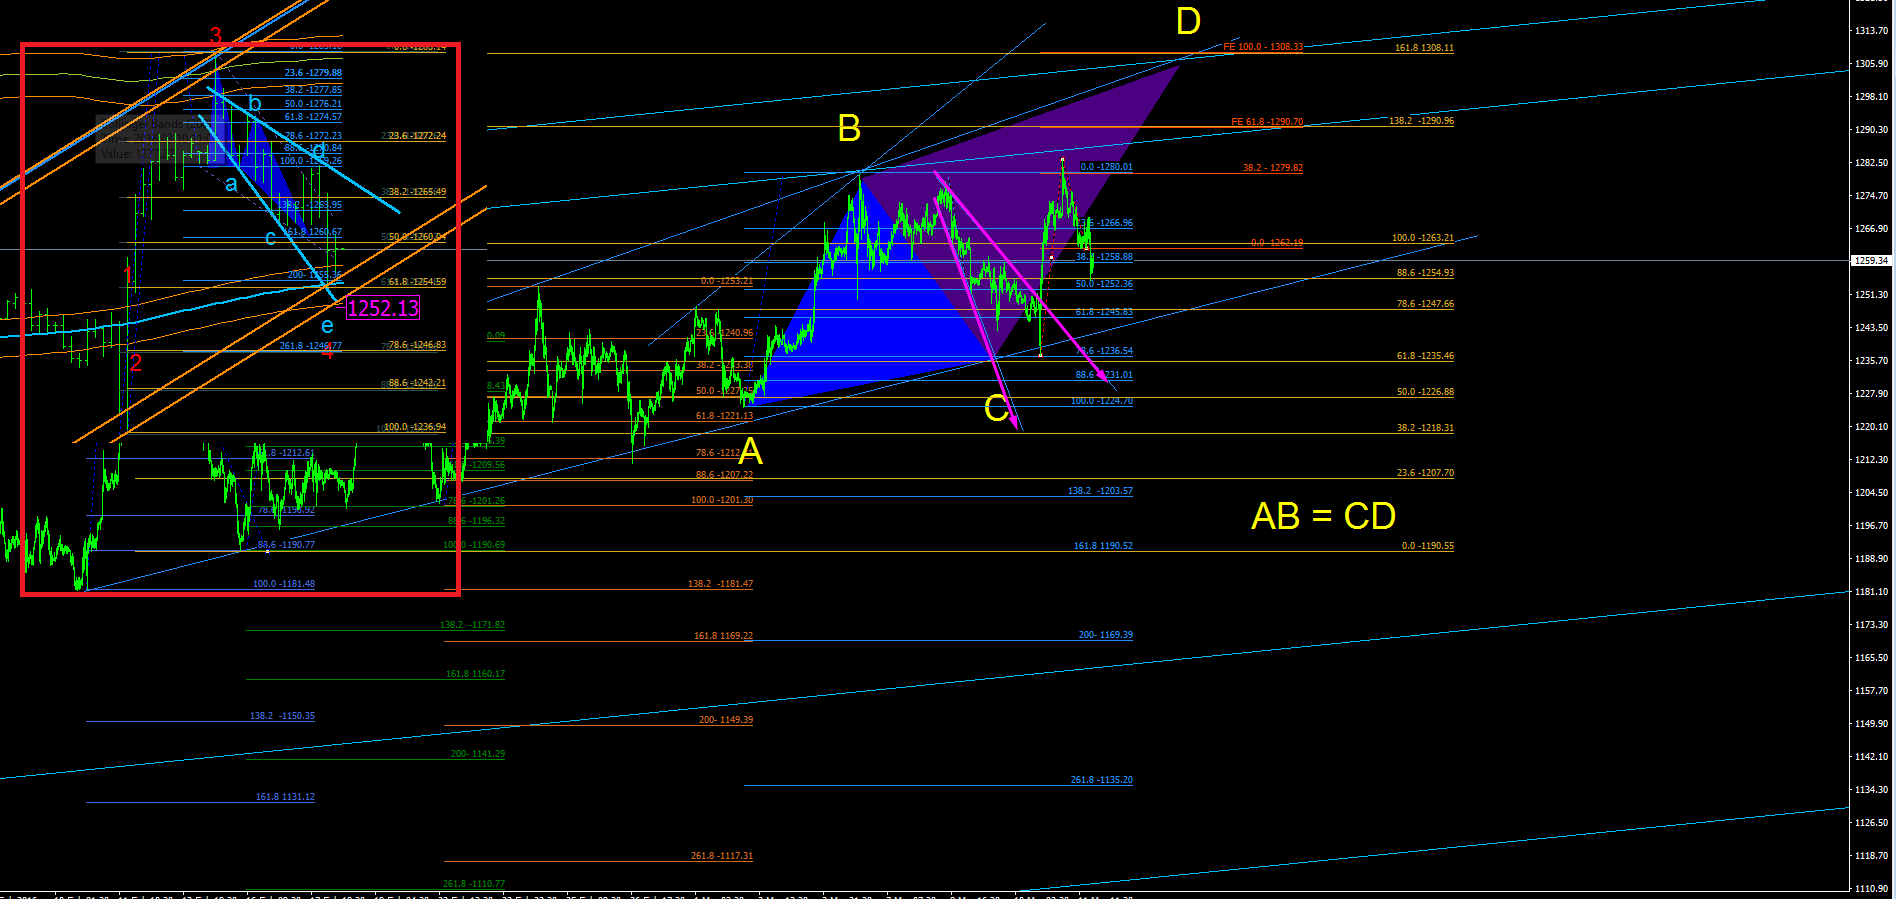
Task: Click the "88.6 -1207.22" Fibonacci label
Action: coord(724,475)
